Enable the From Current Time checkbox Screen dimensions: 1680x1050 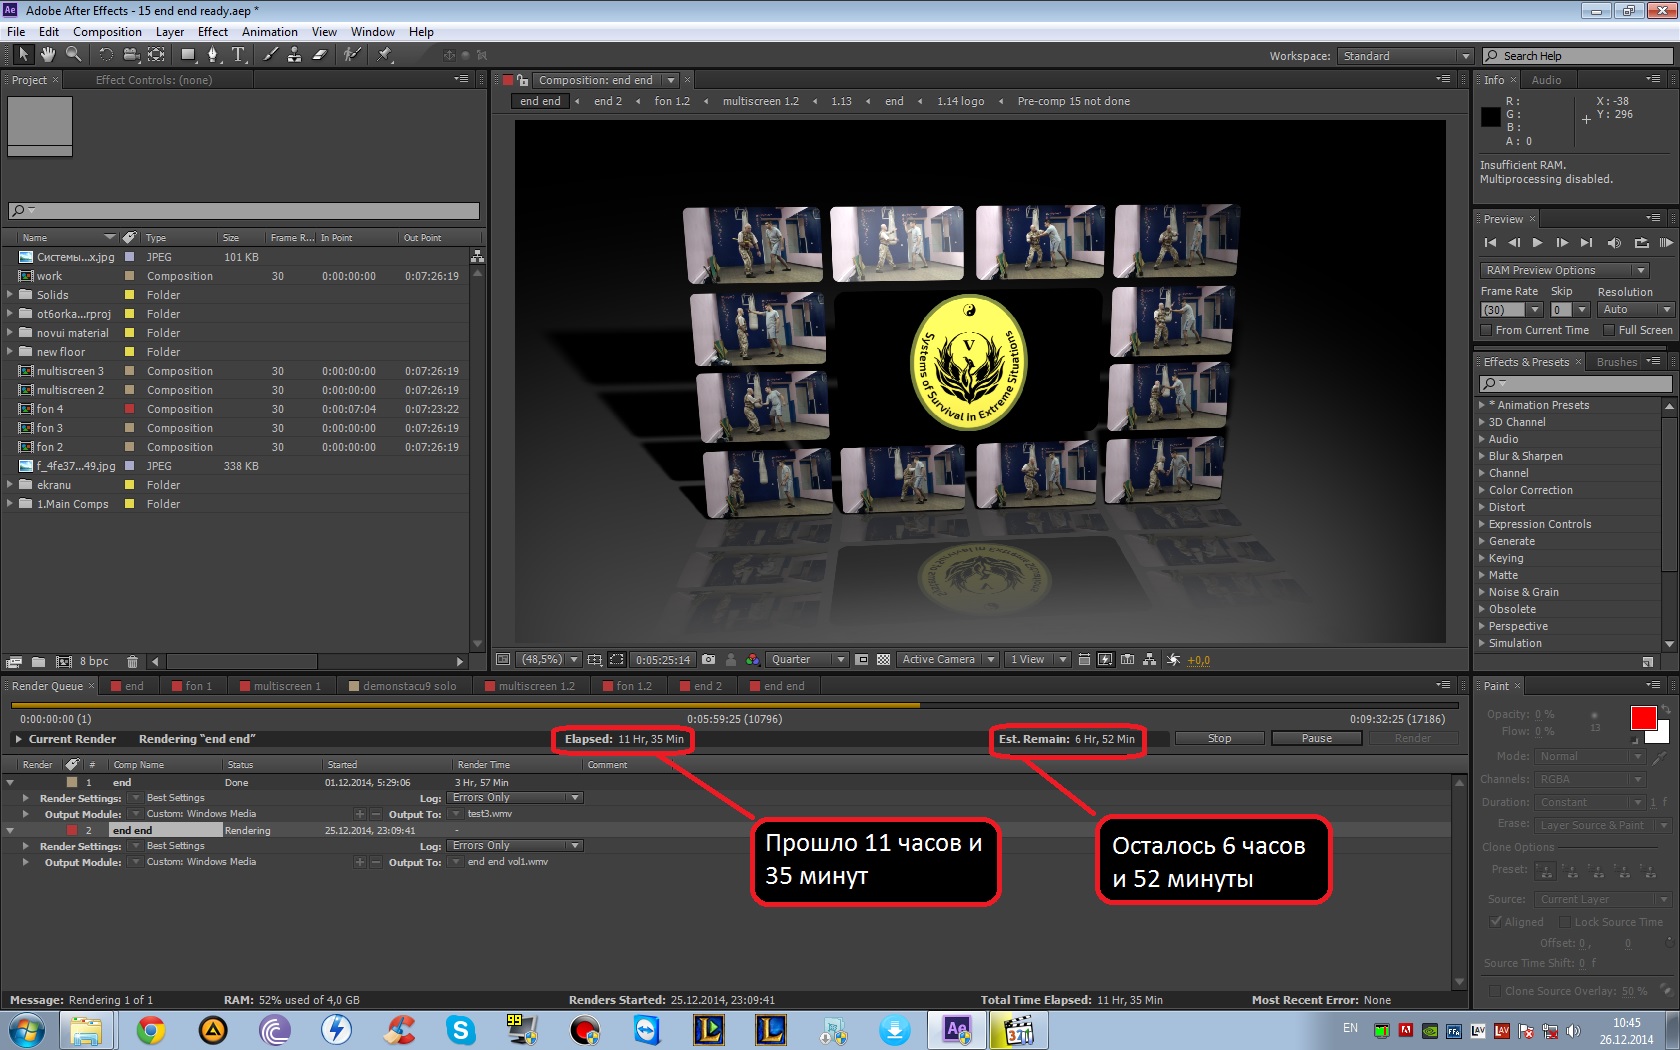click(x=1487, y=330)
